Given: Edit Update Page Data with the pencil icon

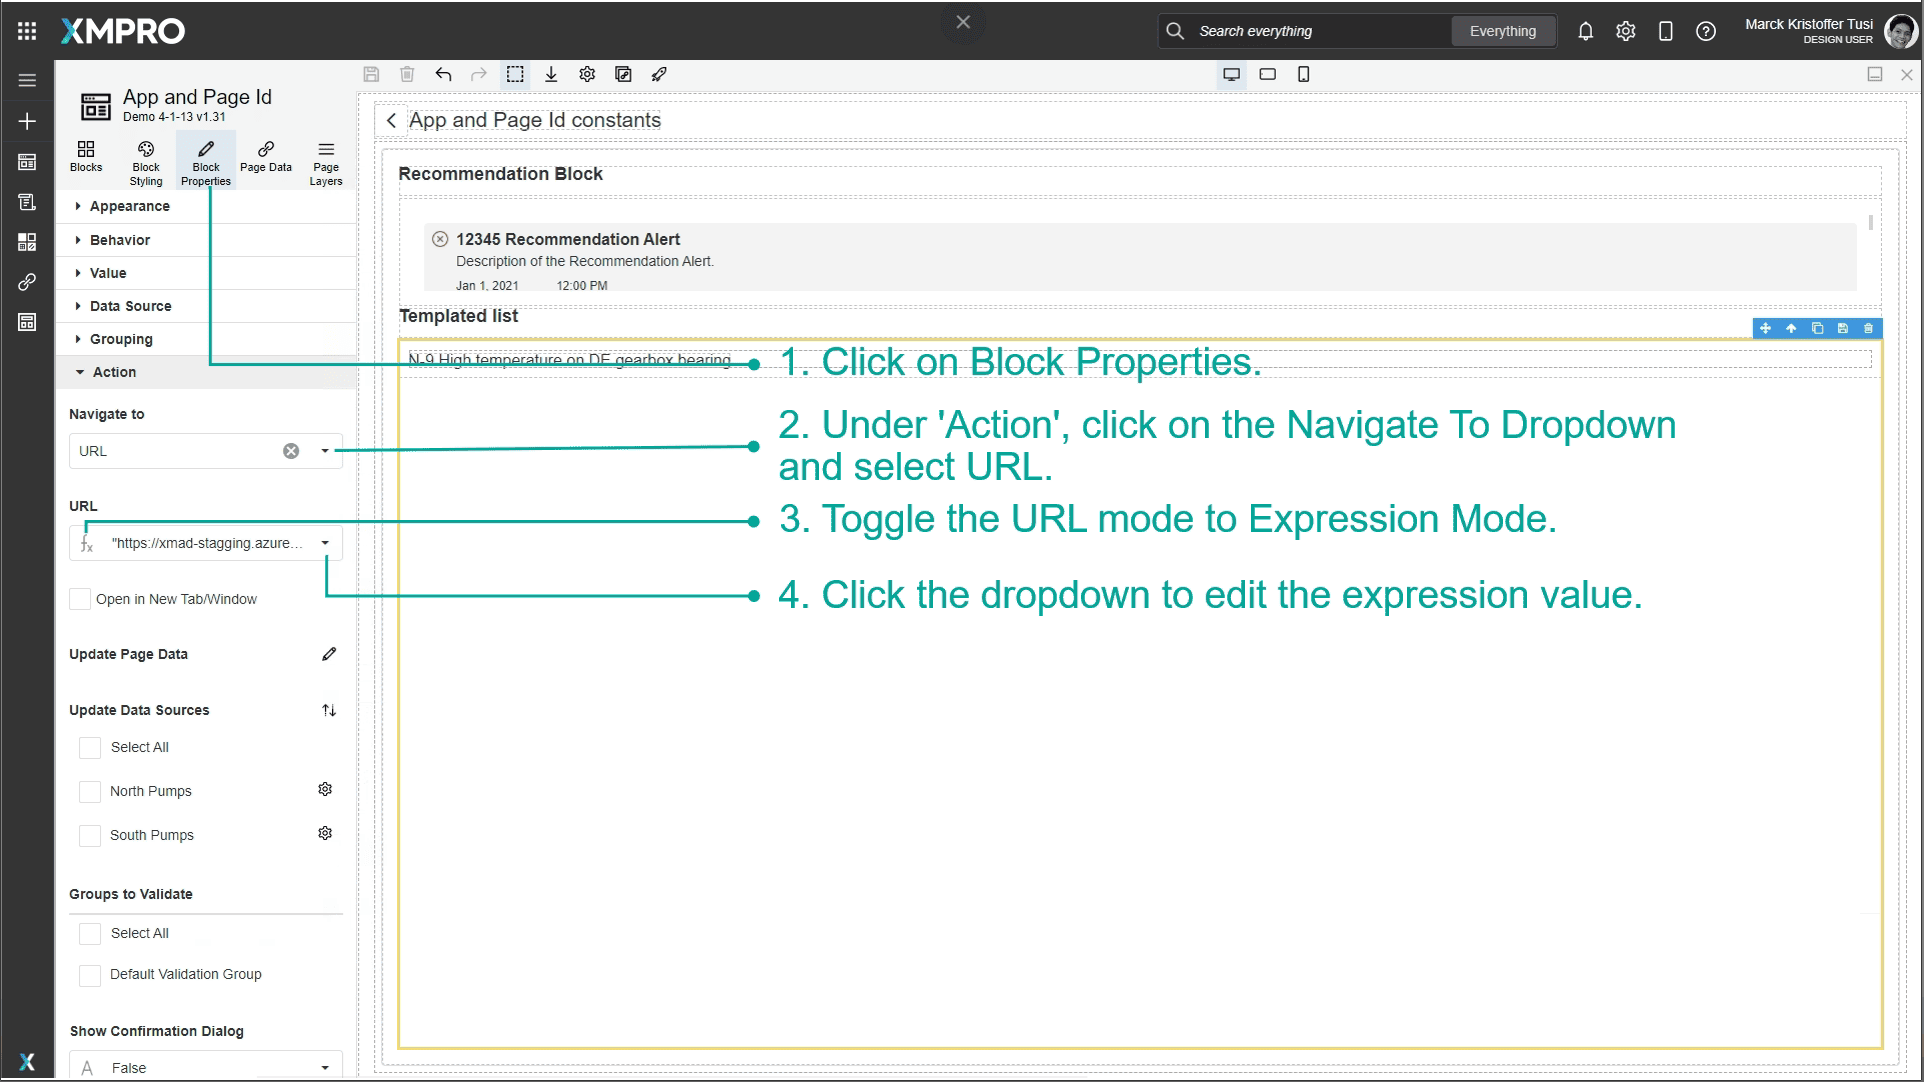Looking at the screenshot, I should click(329, 654).
